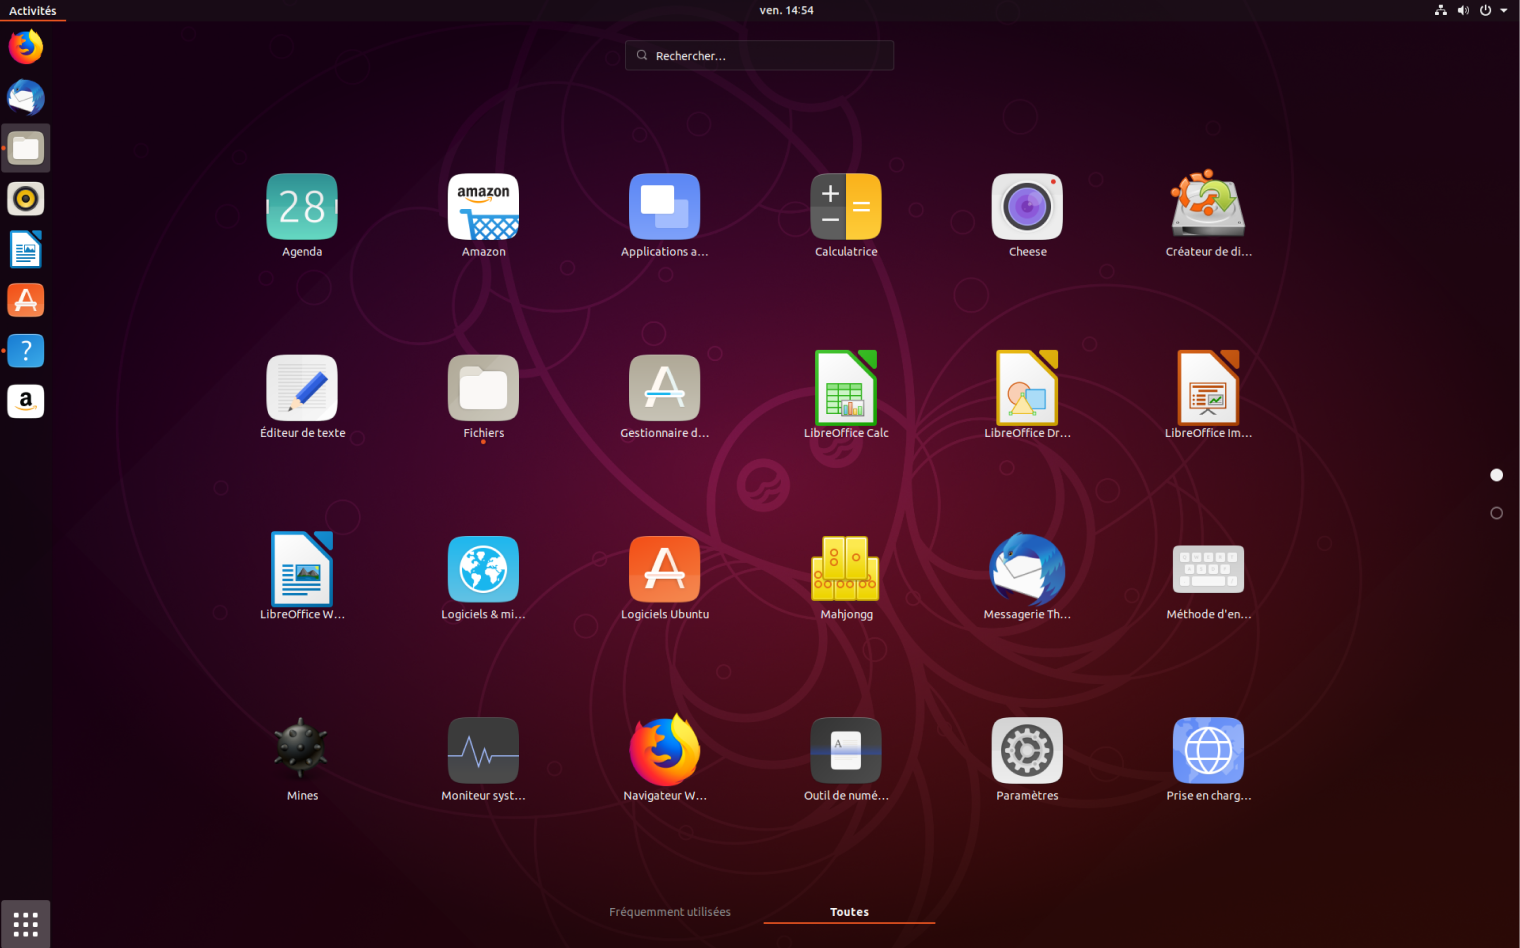Click the Files icon in the dock
The image size is (1520, 948).
click(x=26, y=148)
